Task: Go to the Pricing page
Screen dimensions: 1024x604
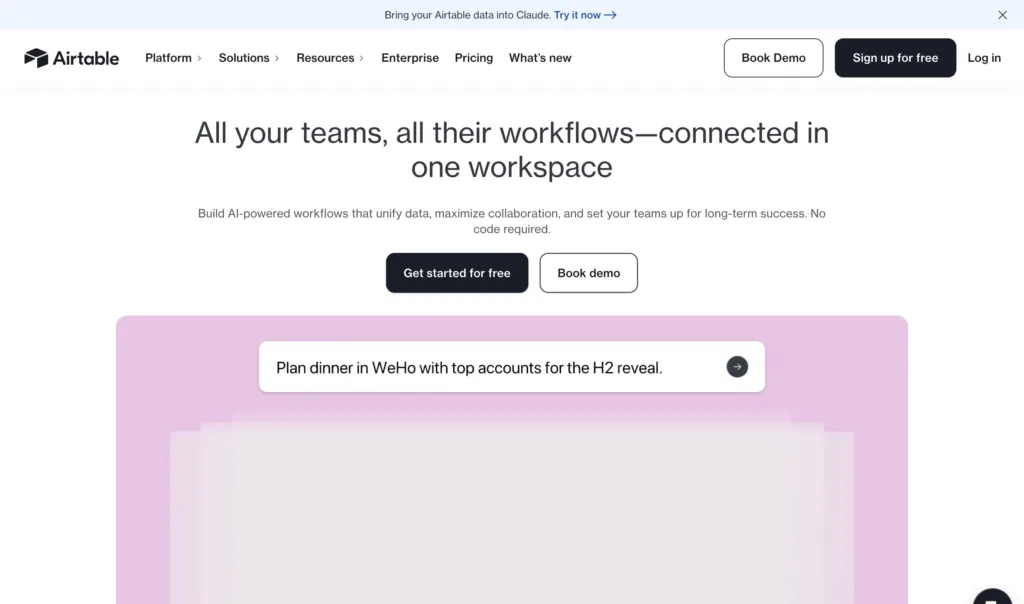Action: click(x=473, y=58)
